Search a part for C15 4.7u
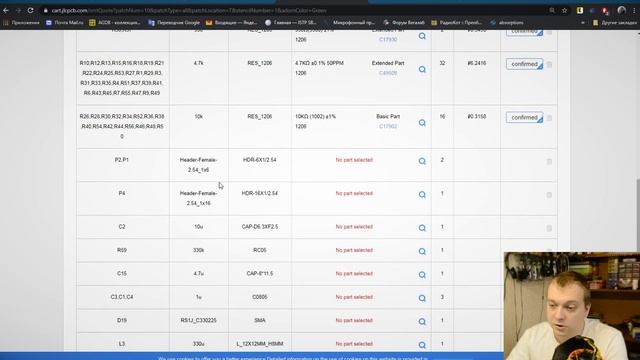The image size is (640, 360). 422,275
